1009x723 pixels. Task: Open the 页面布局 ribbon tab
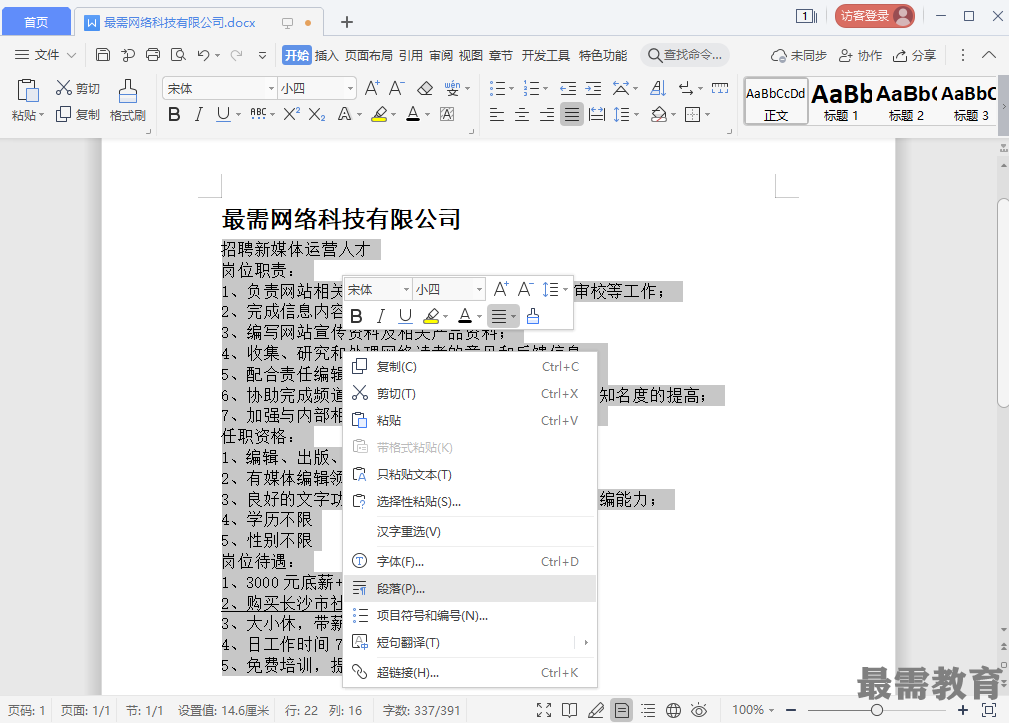(368, 55)
